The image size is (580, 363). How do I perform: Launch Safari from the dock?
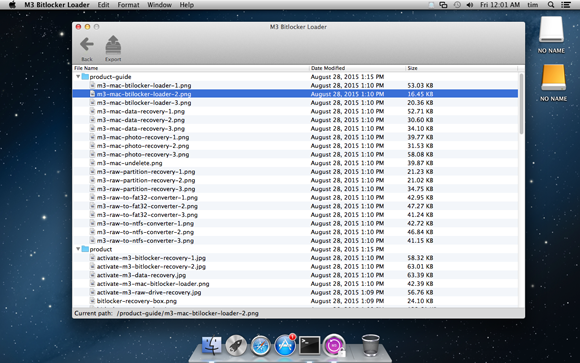260,346
